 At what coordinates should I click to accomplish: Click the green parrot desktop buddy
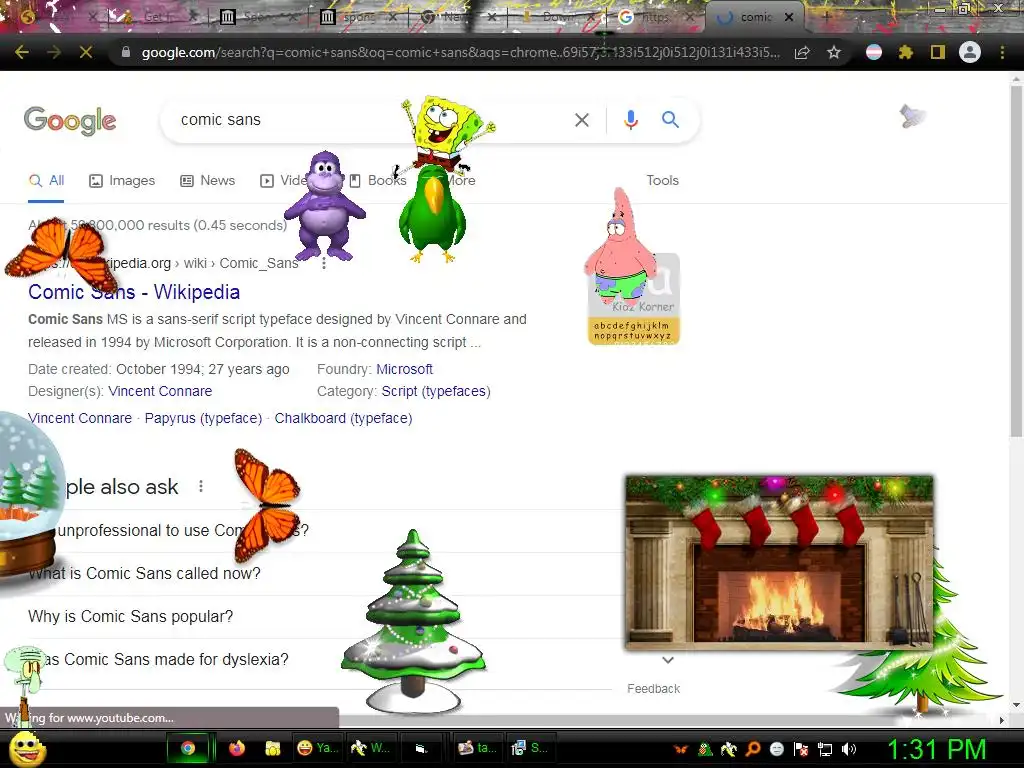tap(432, 214)
